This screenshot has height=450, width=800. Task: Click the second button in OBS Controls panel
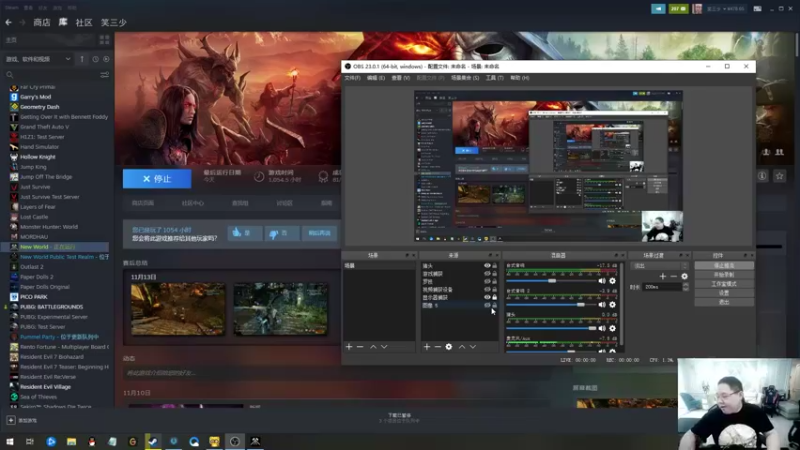724,275
